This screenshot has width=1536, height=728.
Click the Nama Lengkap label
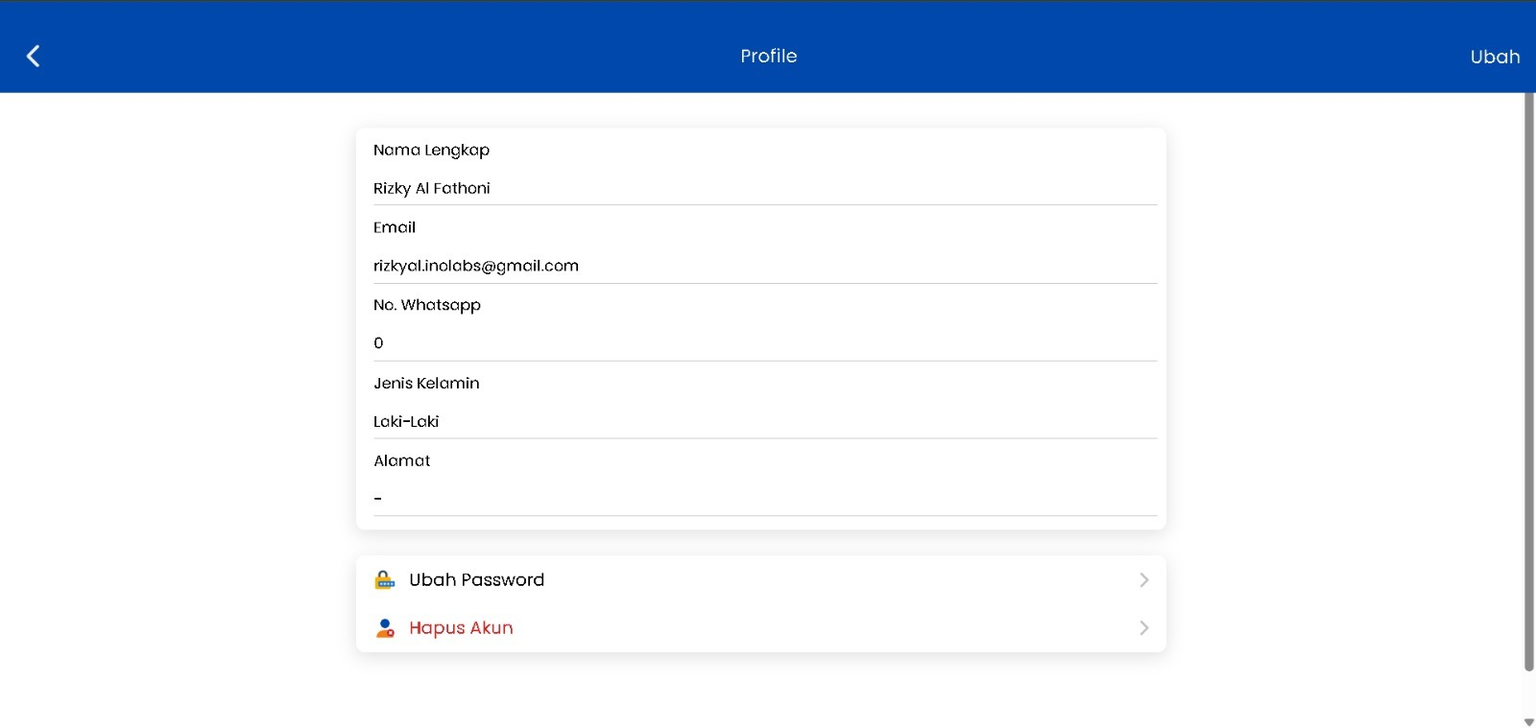coord(431,150)
